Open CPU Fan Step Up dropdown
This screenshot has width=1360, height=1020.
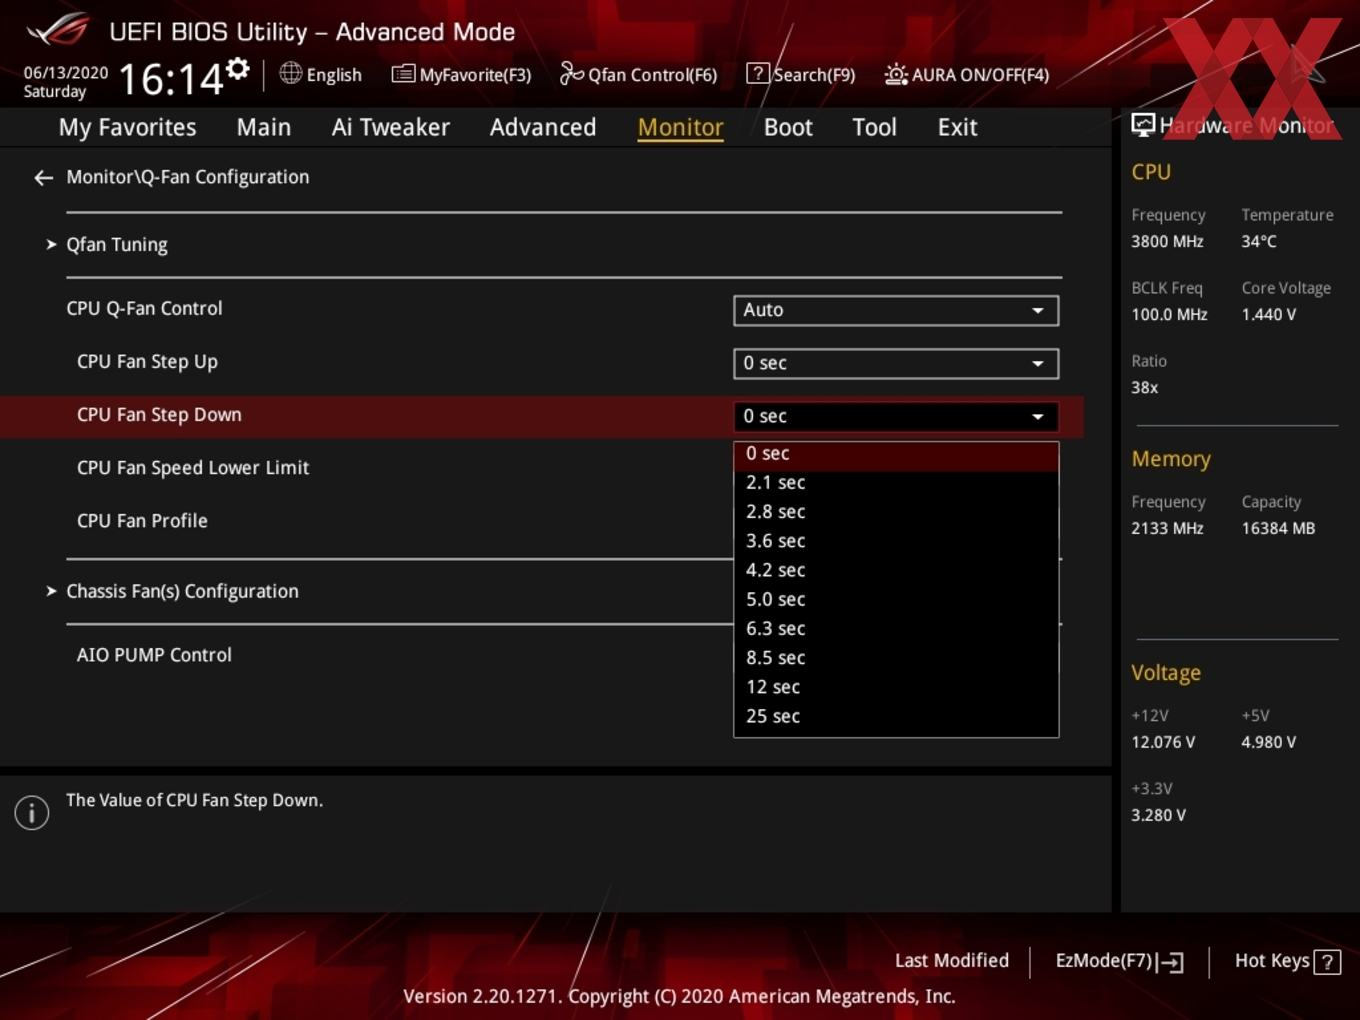pyautogui.click(x=896, y=363)
